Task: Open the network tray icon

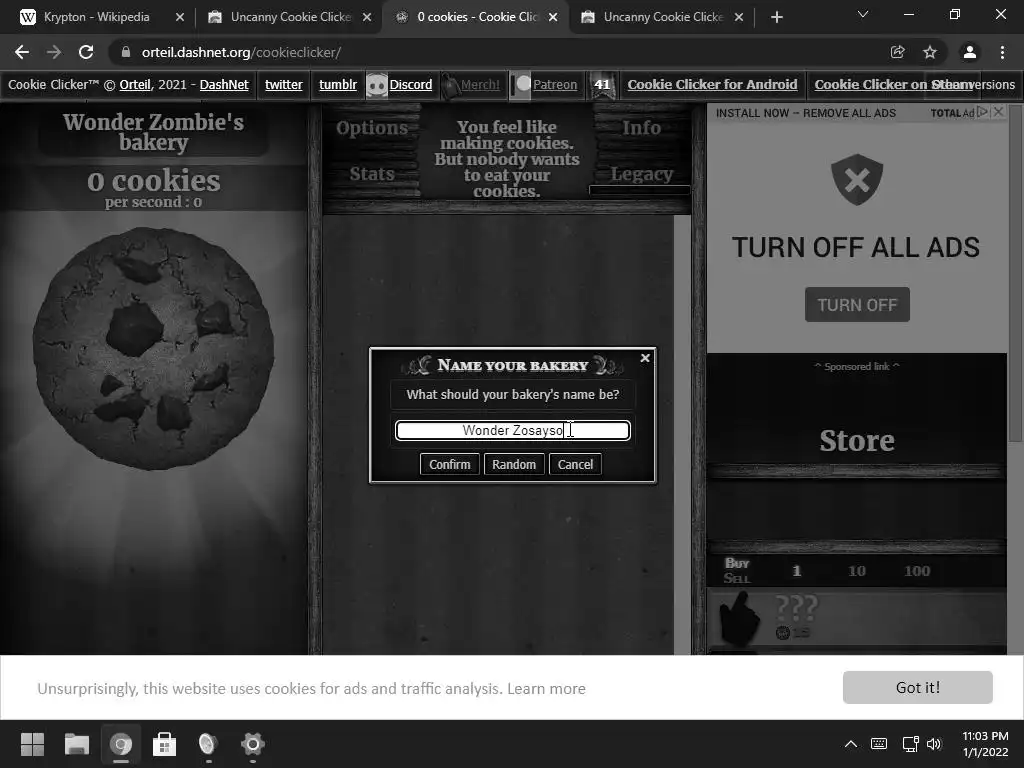Action: tap(910, 744)
